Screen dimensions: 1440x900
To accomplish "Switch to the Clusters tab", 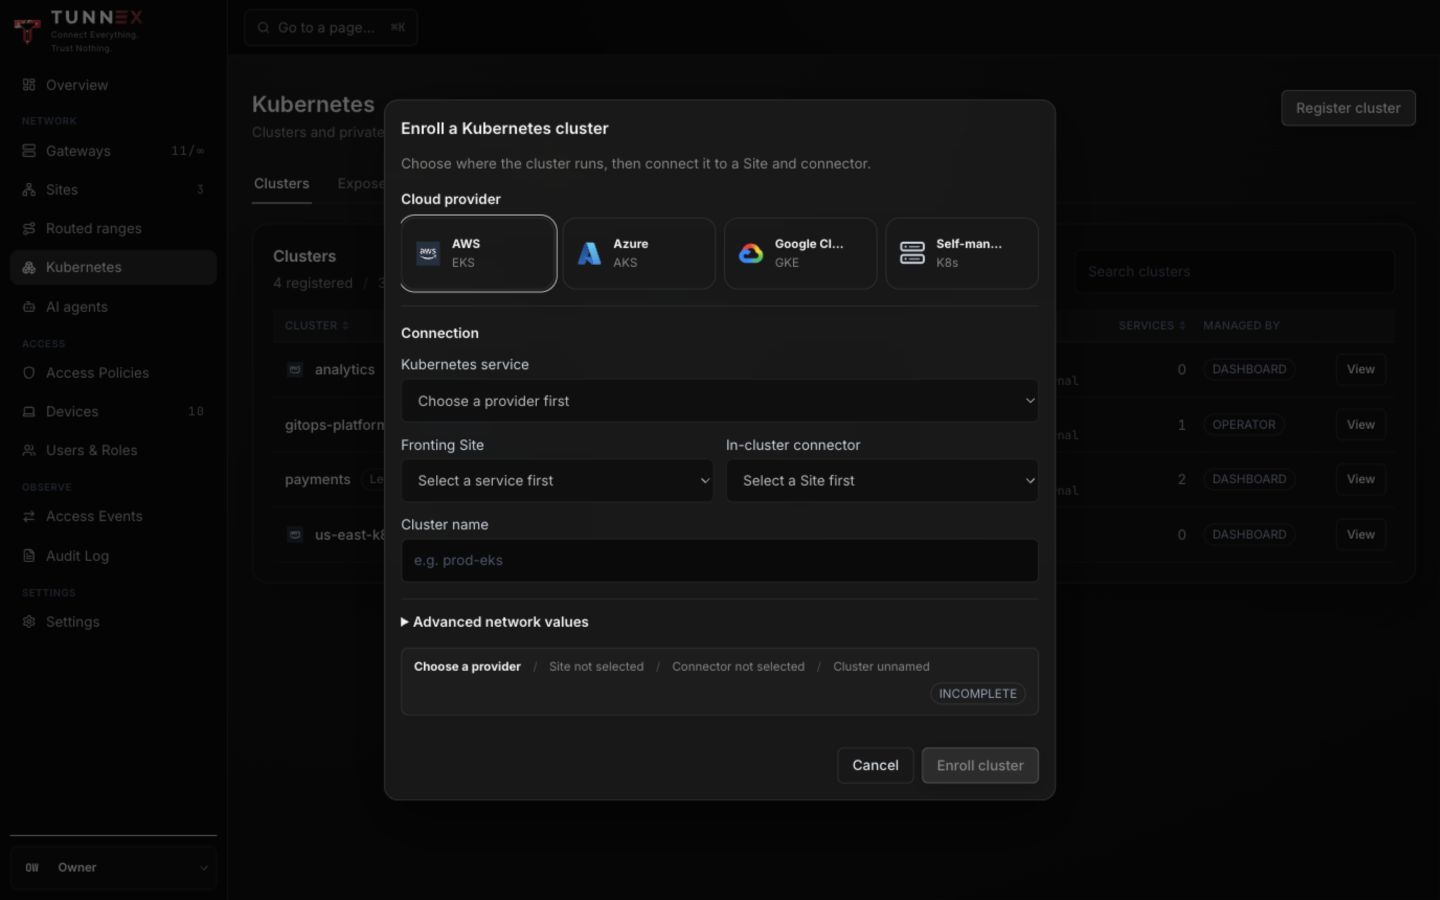I will pos(282,184).
